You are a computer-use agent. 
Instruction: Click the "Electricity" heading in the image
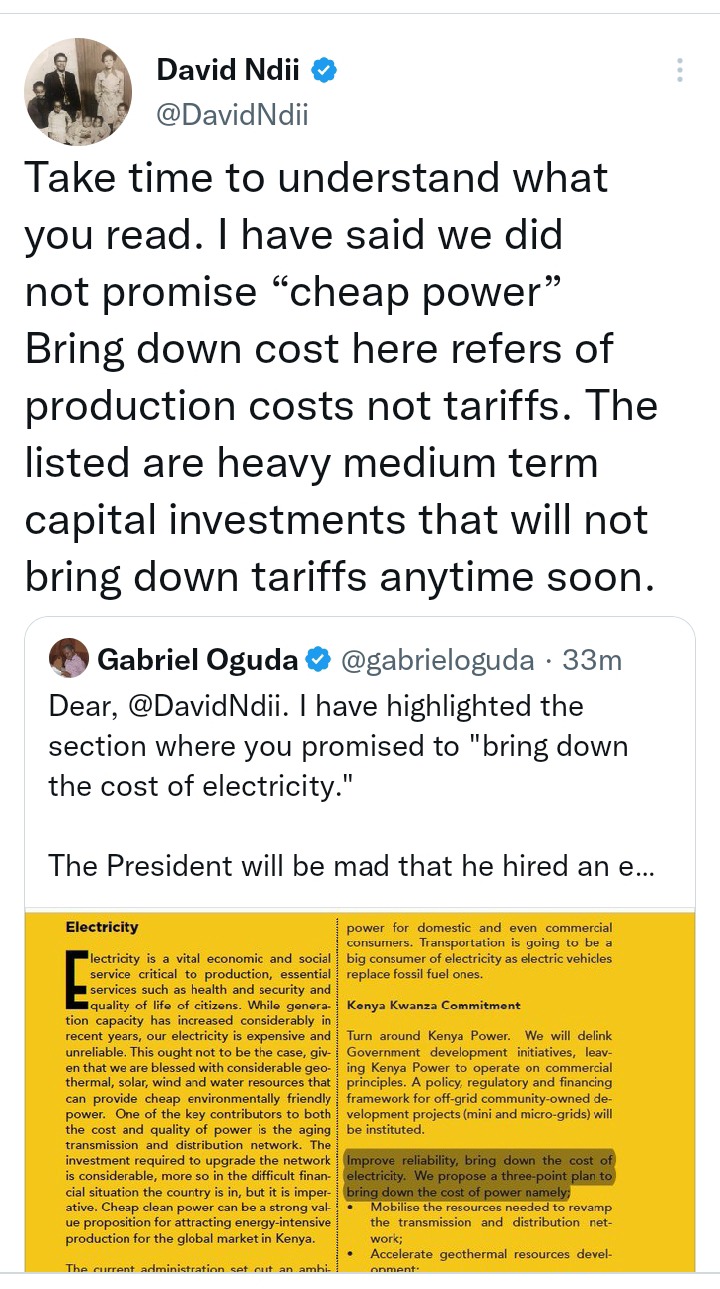click(x=102, y=927)
